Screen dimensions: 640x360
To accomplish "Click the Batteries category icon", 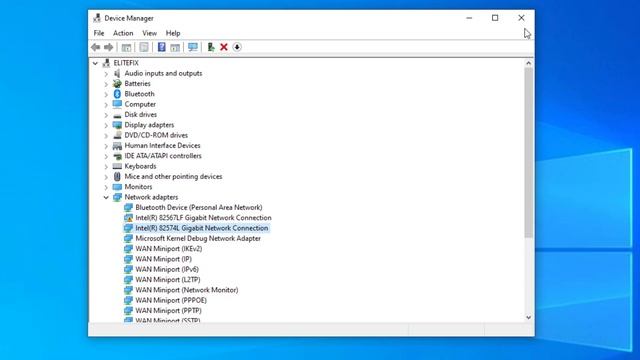I will [117, 84].
